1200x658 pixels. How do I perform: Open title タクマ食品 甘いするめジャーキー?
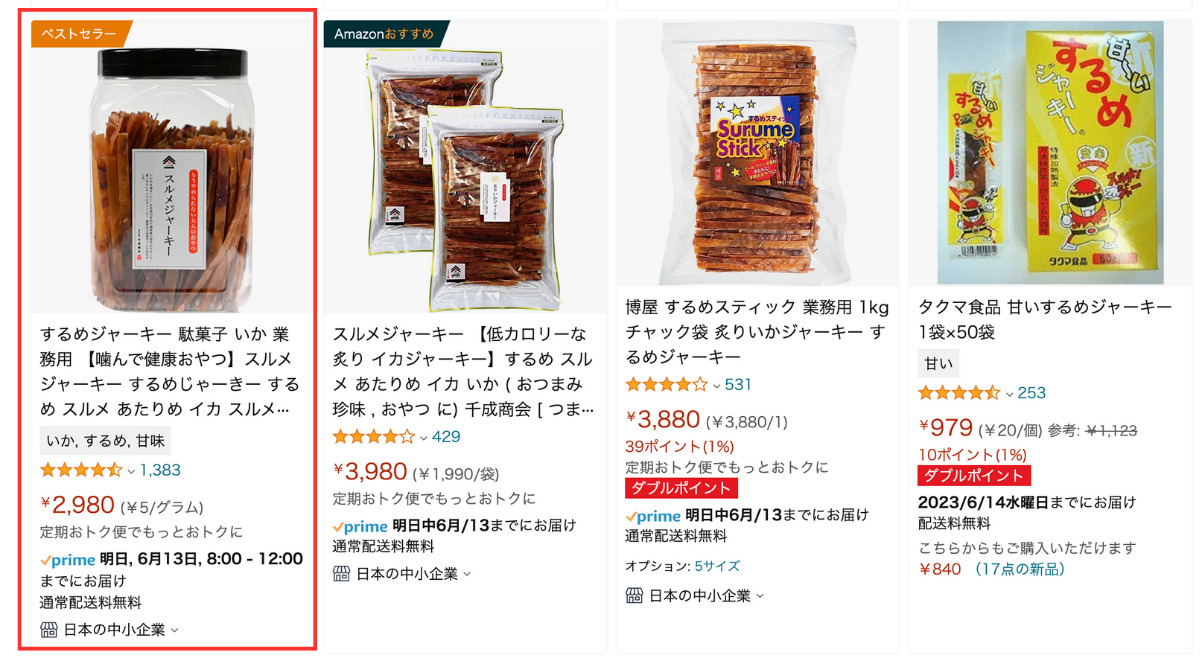(1045, 320)
